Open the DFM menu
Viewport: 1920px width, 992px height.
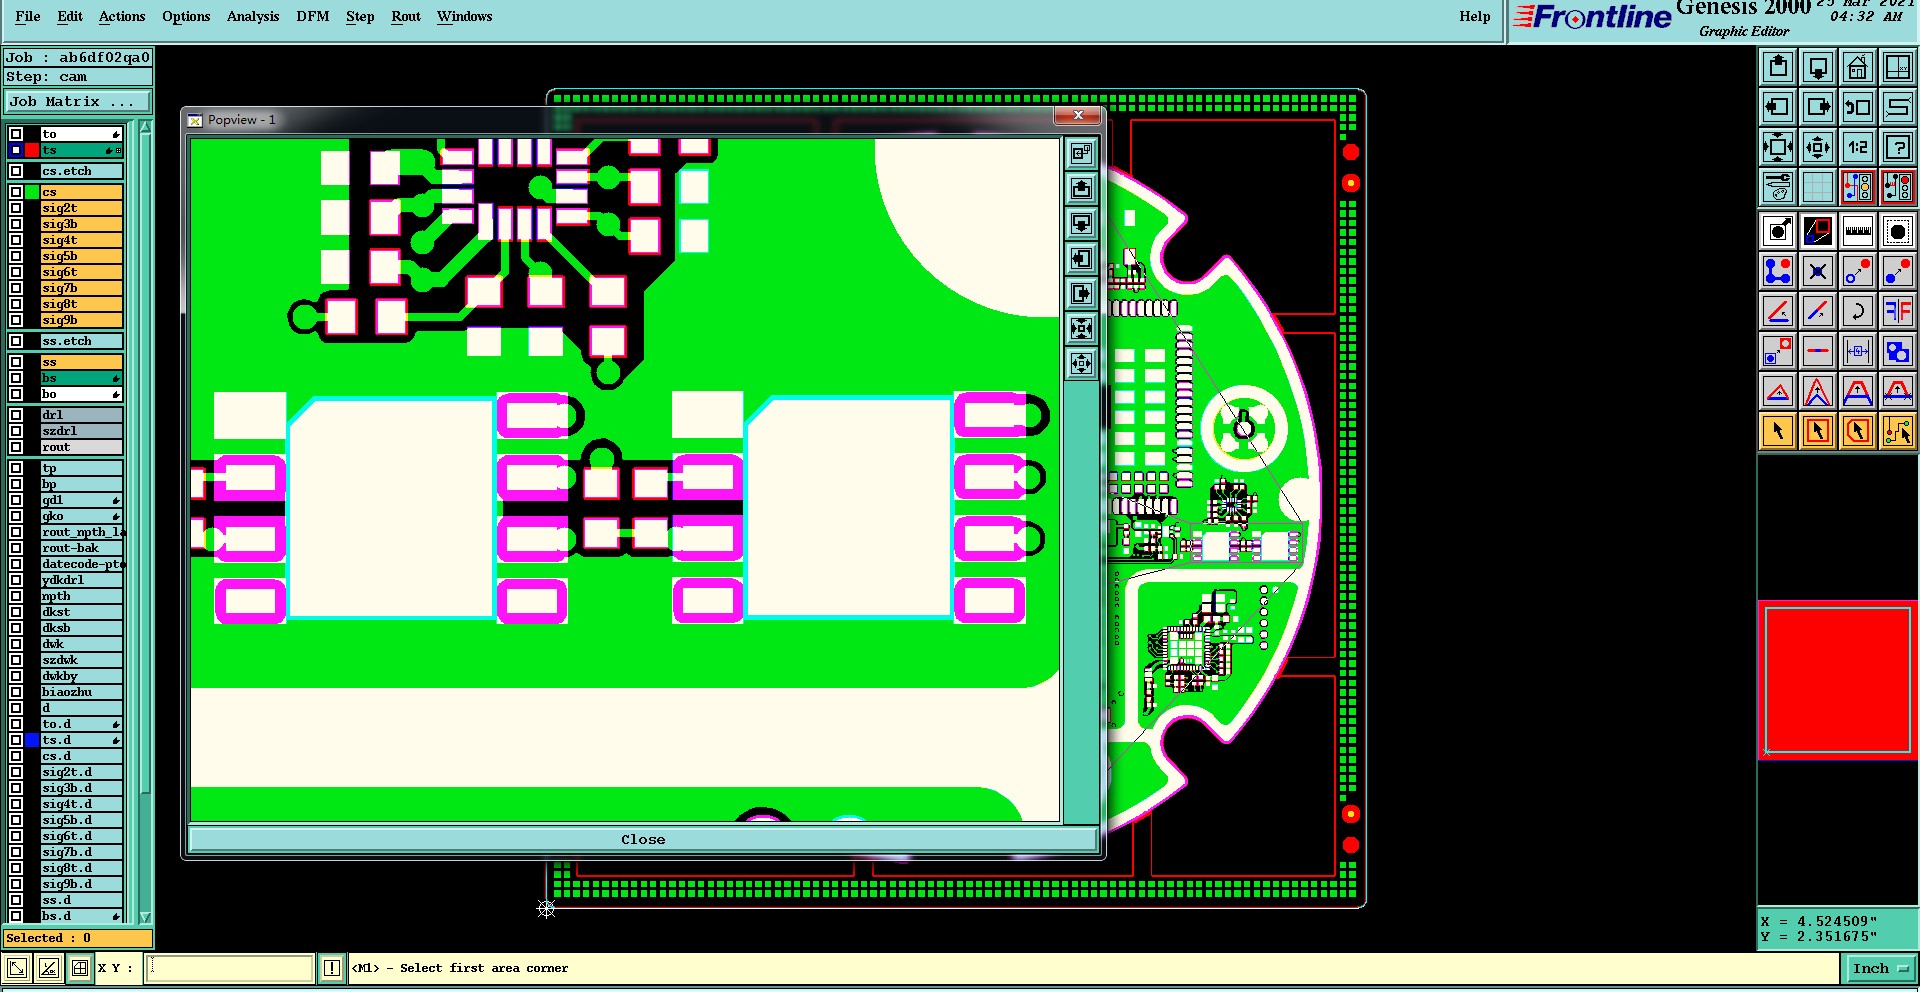313,16
